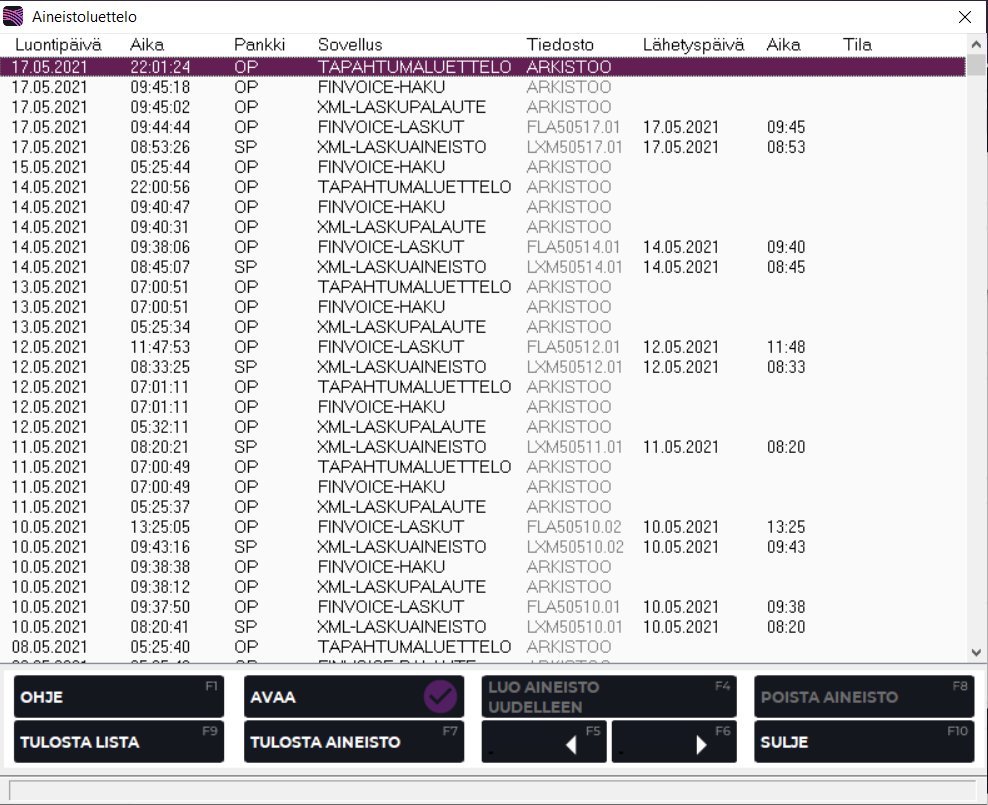Click the Pankki column header

(259, 45)
